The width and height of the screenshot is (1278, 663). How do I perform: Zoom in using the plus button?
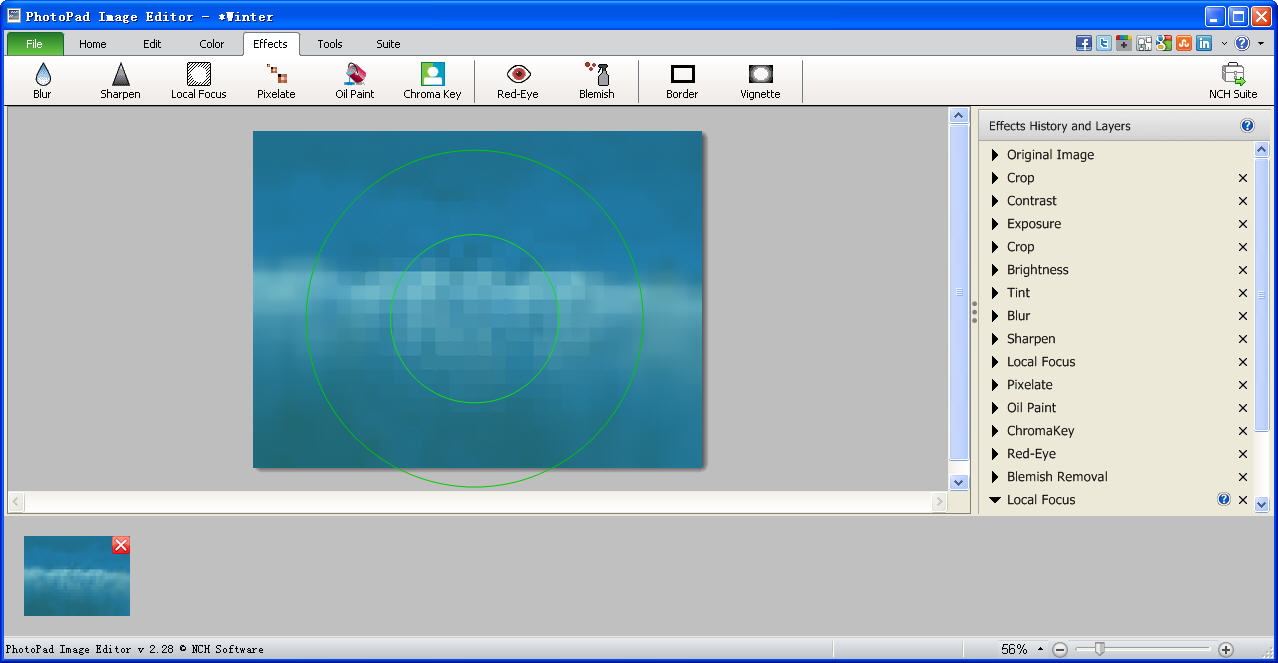click(1226, 649)
